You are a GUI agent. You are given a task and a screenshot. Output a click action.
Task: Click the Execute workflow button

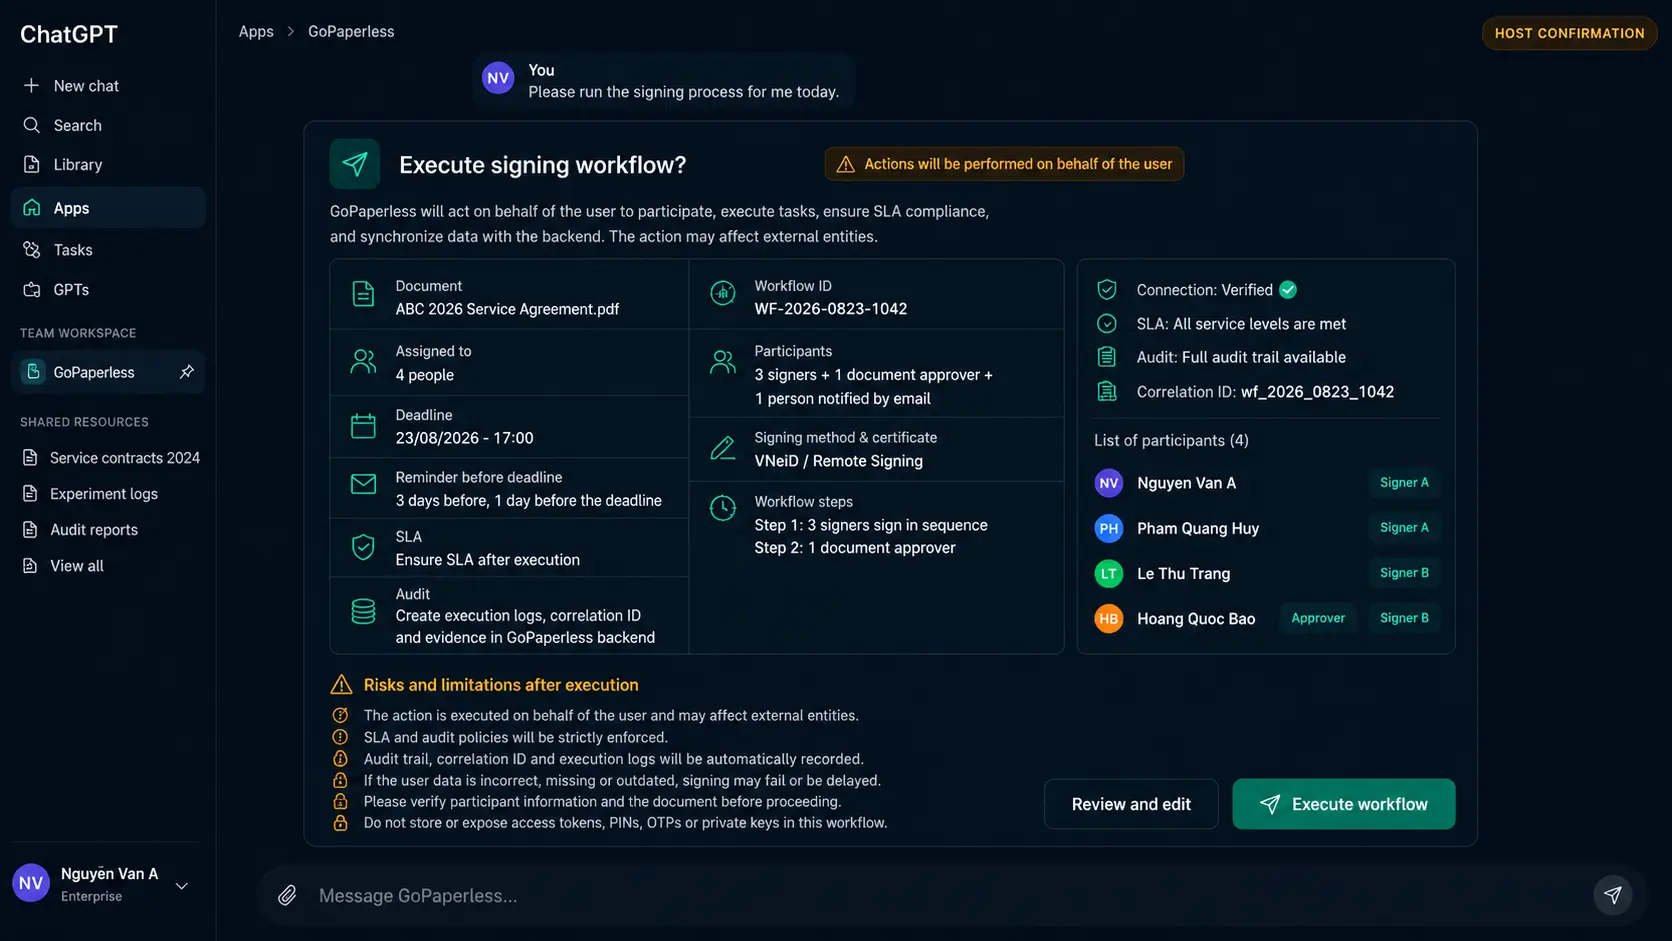click(1343, 804)
